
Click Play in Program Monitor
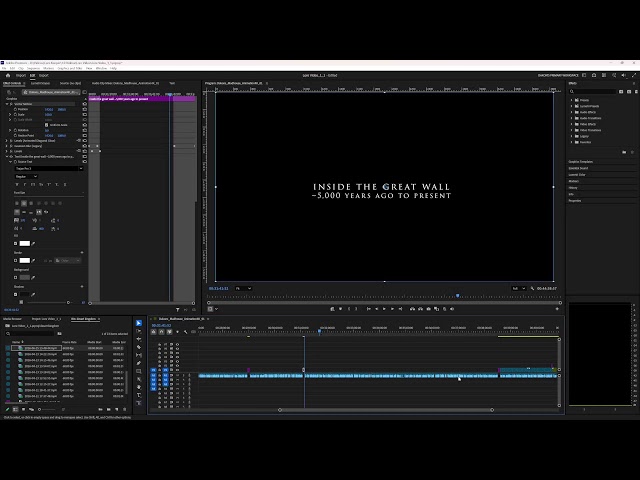click(x=384, y=309)
